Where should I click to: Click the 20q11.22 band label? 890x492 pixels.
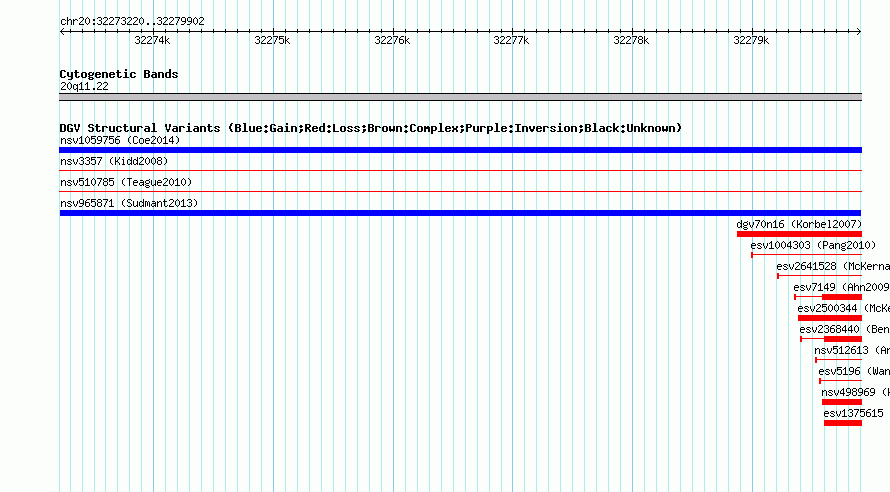coord(84,86)
